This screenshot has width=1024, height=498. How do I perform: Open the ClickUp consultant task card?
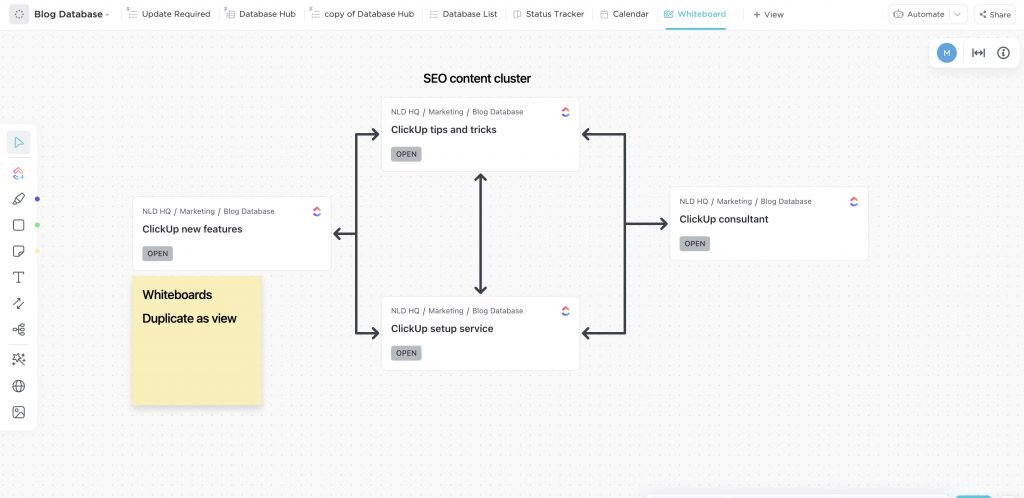[769, 224]
